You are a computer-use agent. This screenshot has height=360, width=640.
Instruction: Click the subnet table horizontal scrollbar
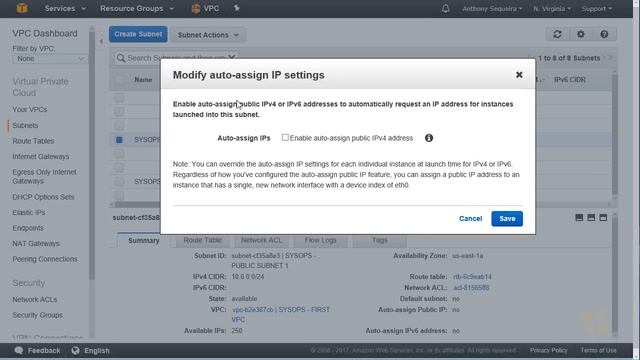click(135, 204)
